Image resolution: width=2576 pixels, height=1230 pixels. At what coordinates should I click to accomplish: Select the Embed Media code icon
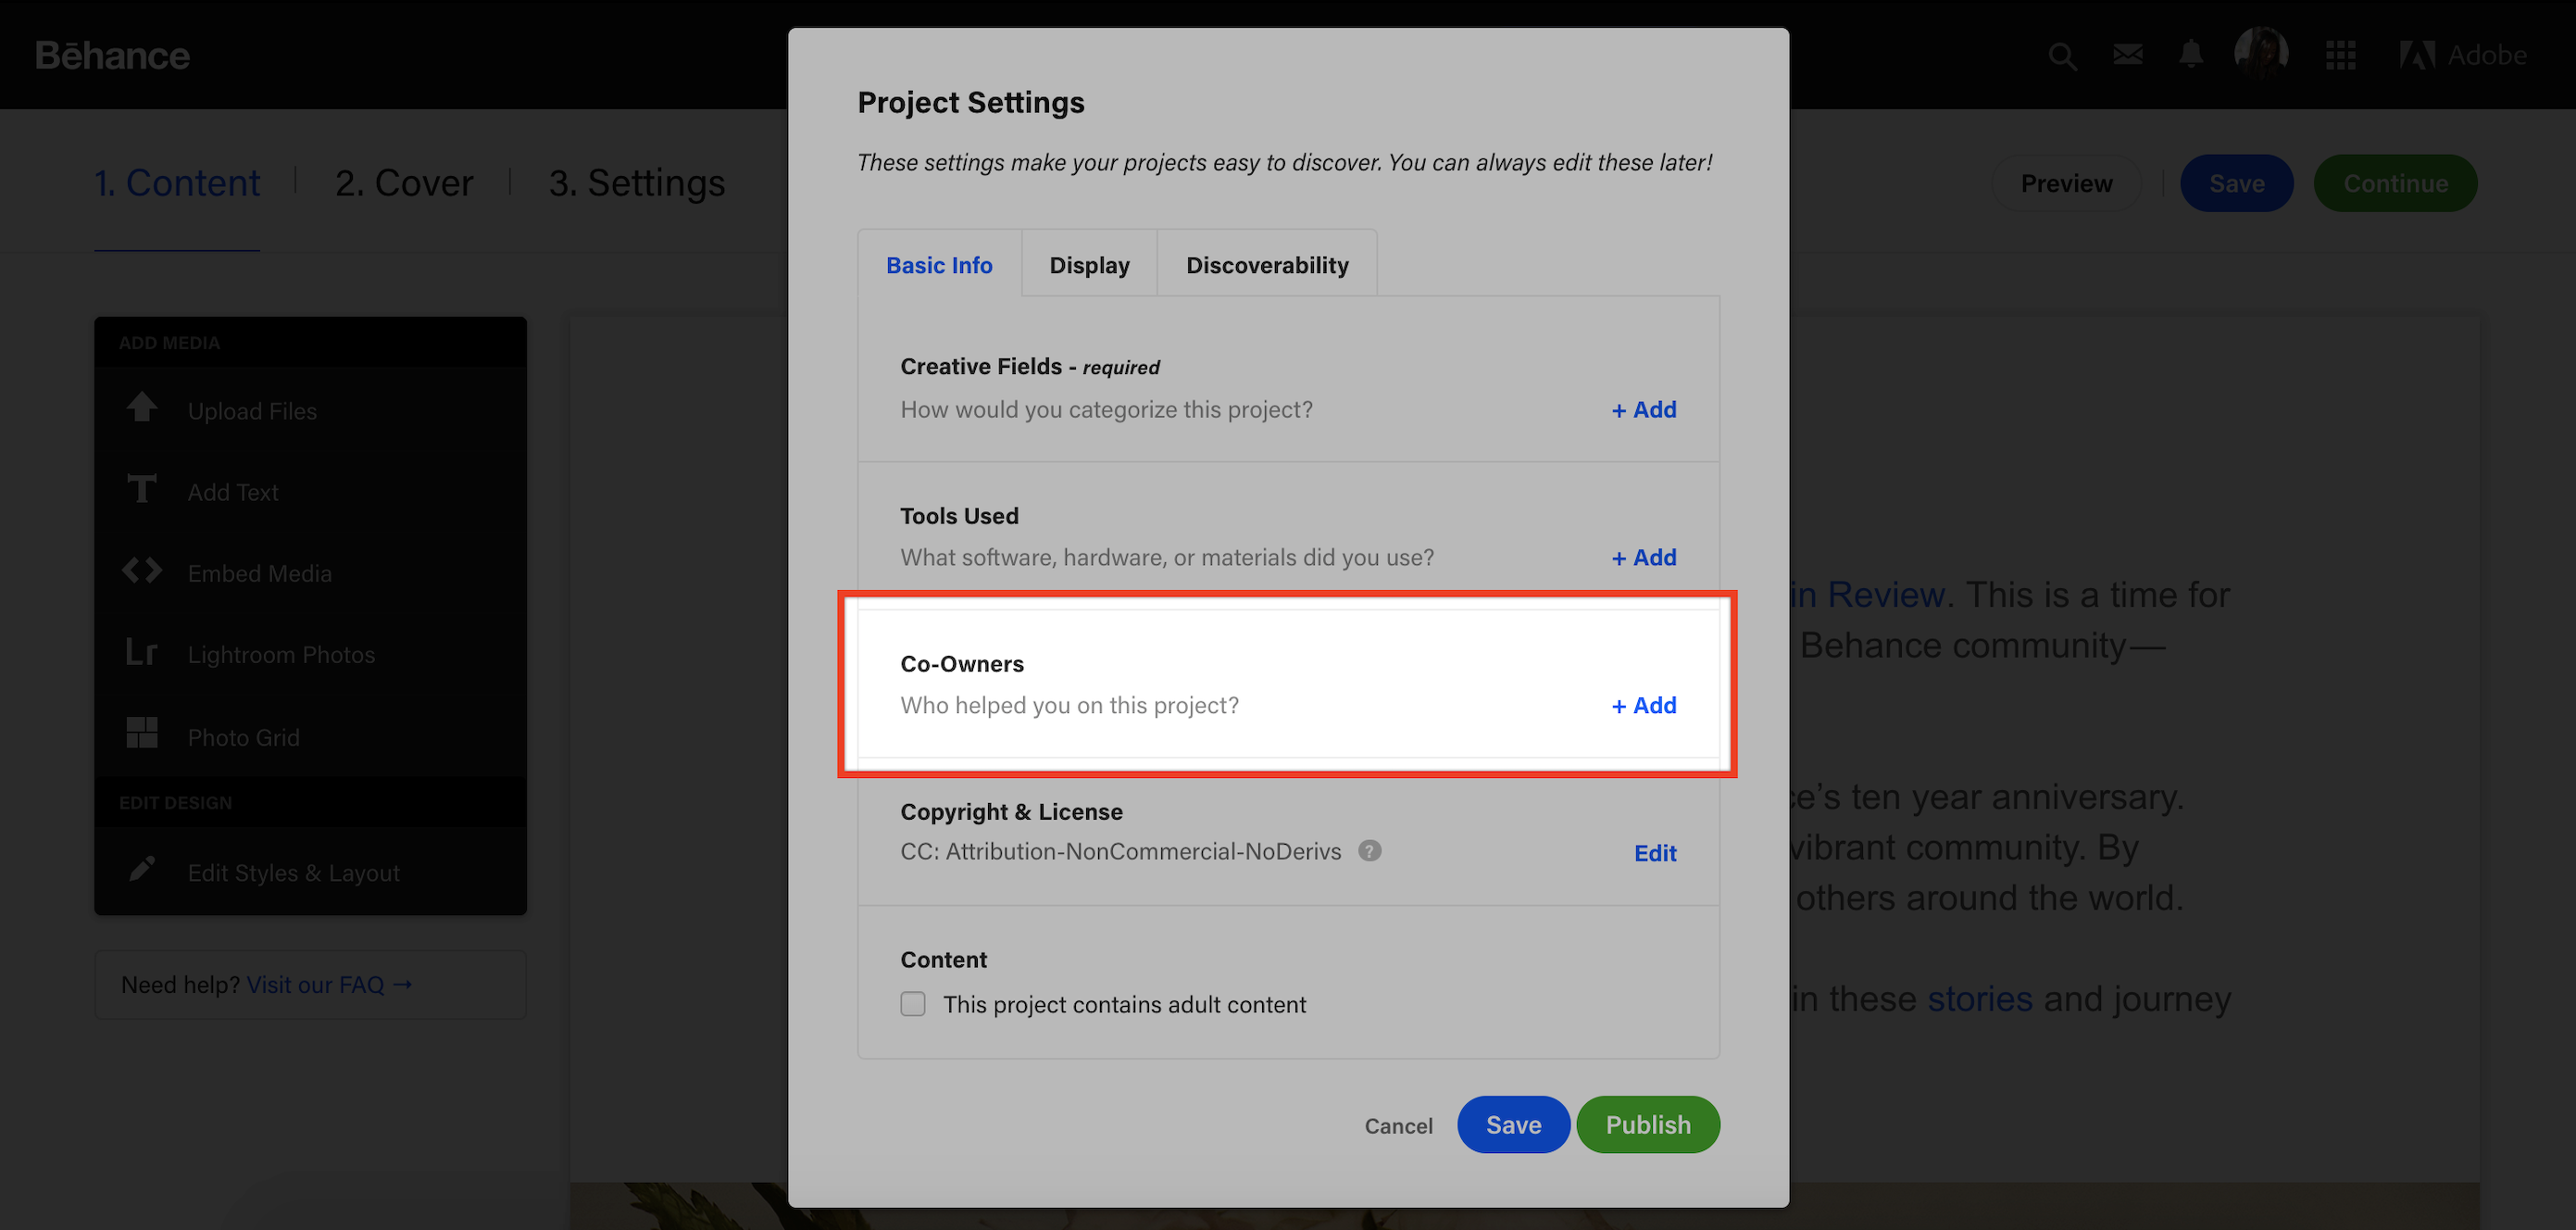tap(142, 571)
